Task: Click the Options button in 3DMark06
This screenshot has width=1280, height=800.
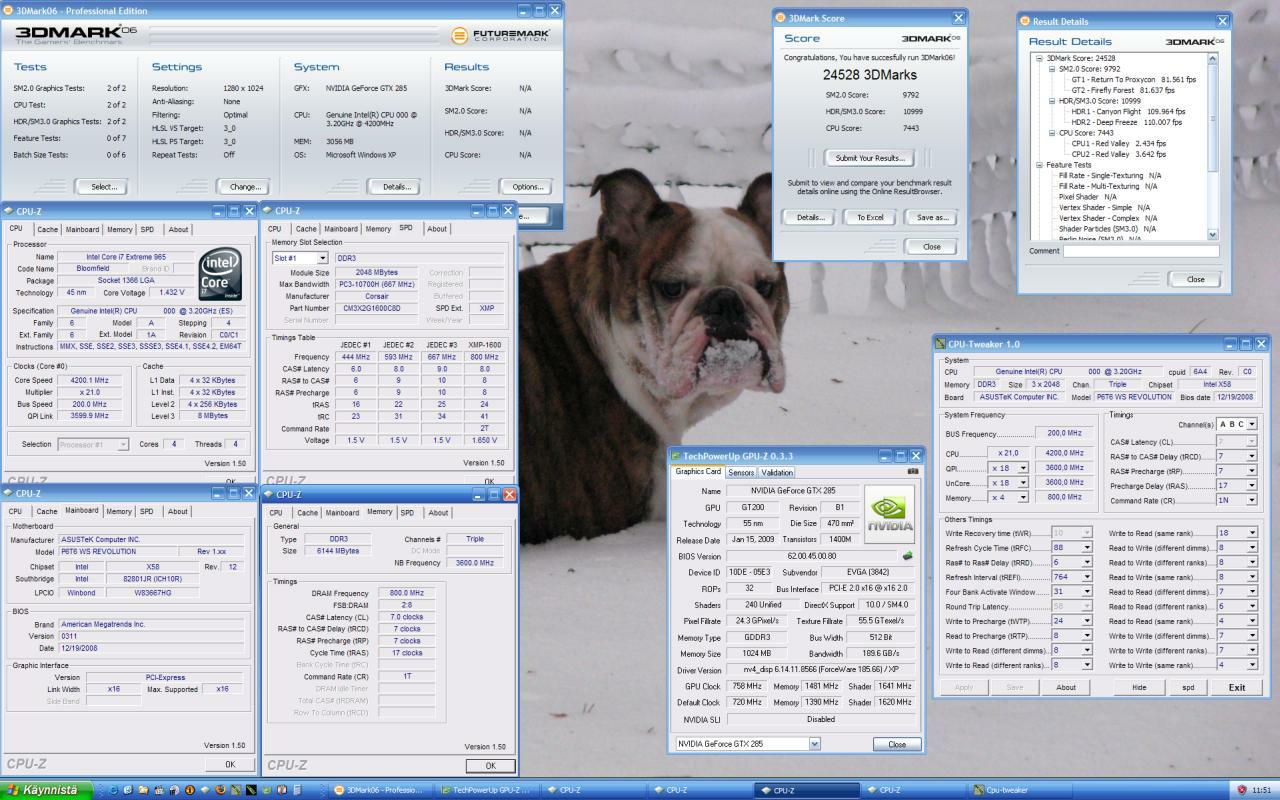Action: point(527,187)
